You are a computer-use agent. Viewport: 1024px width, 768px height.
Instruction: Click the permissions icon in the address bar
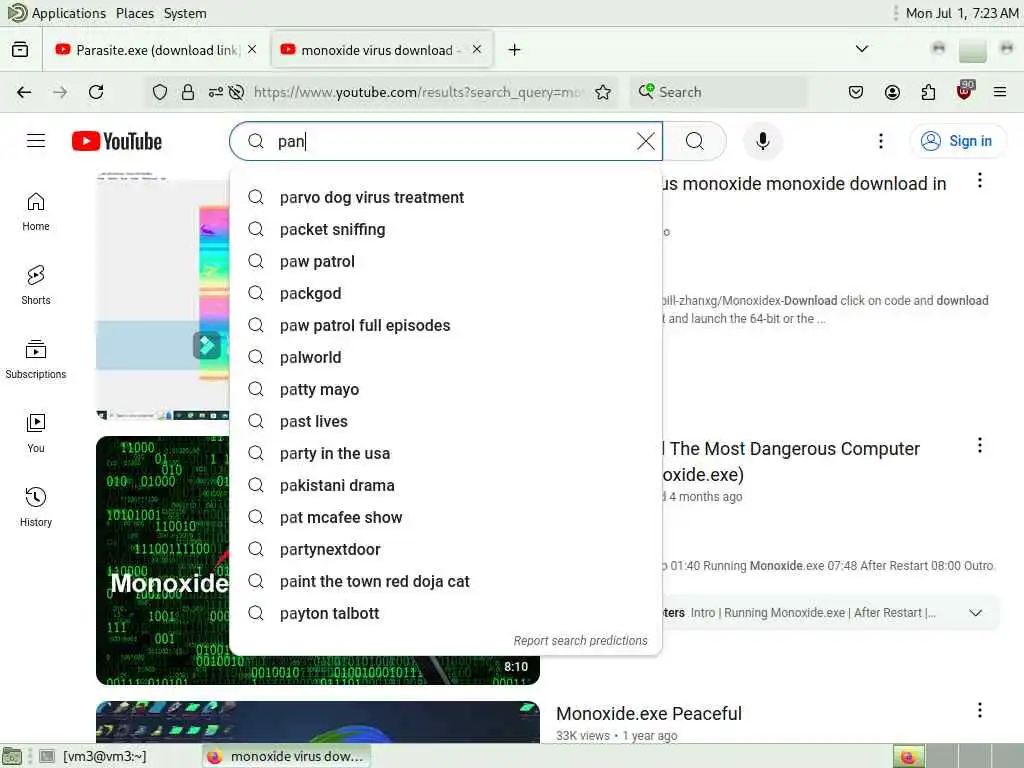tap(216, 92)
